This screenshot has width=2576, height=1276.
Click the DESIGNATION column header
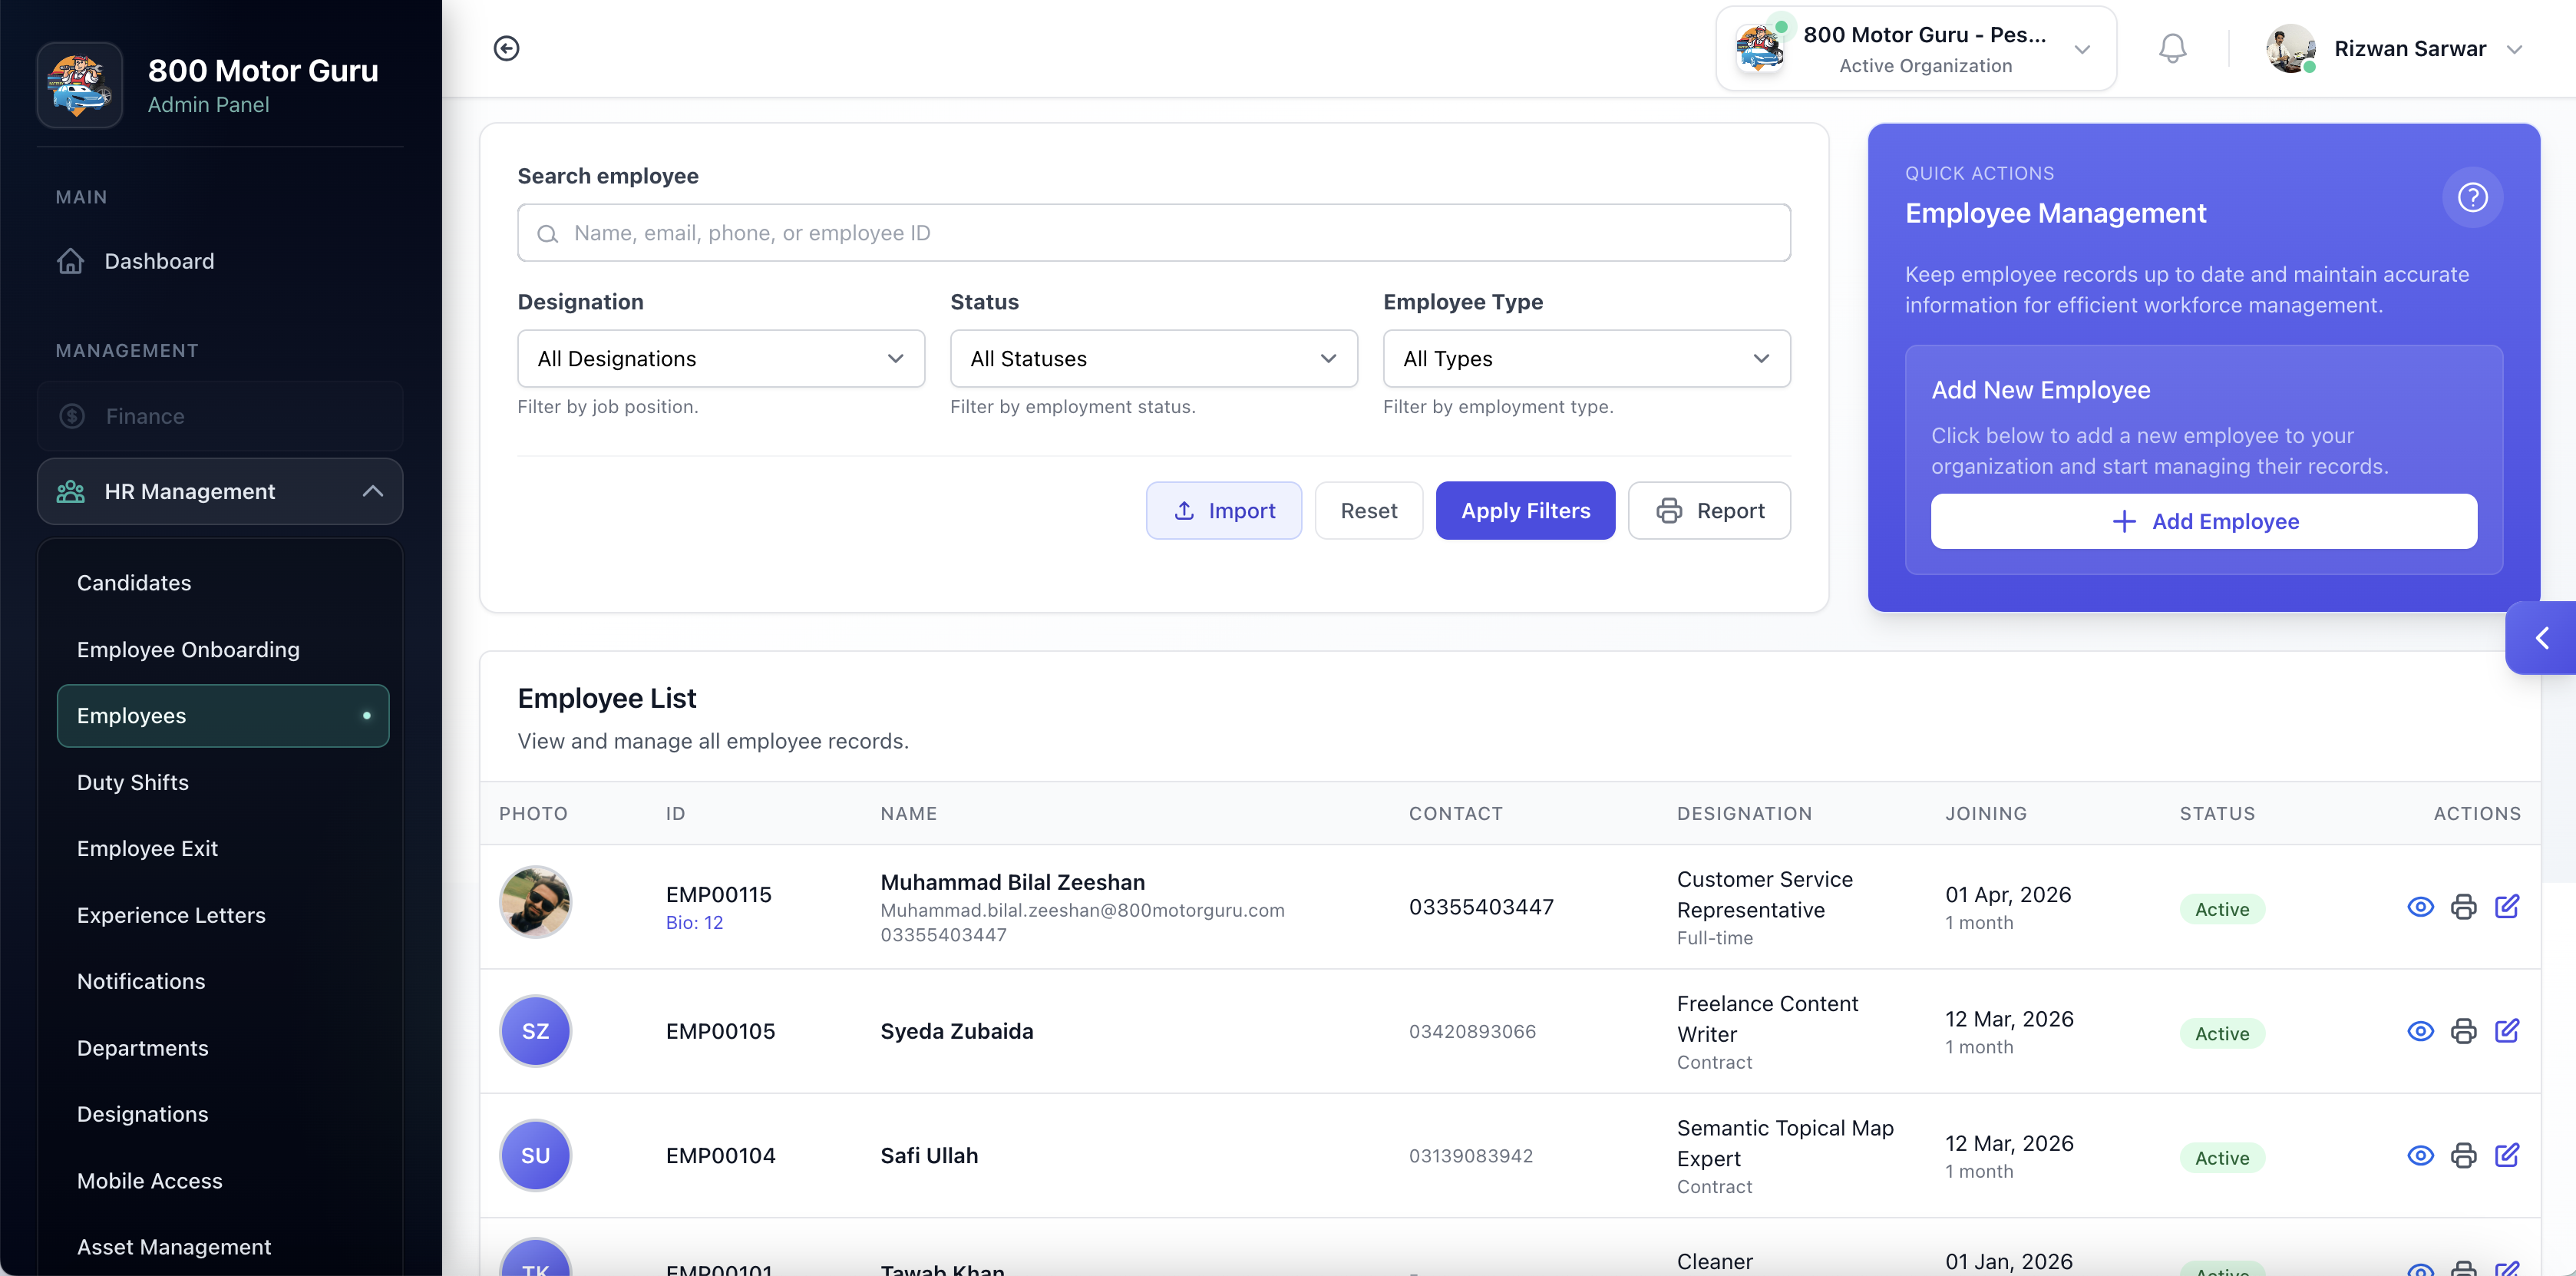point(1744,814)
